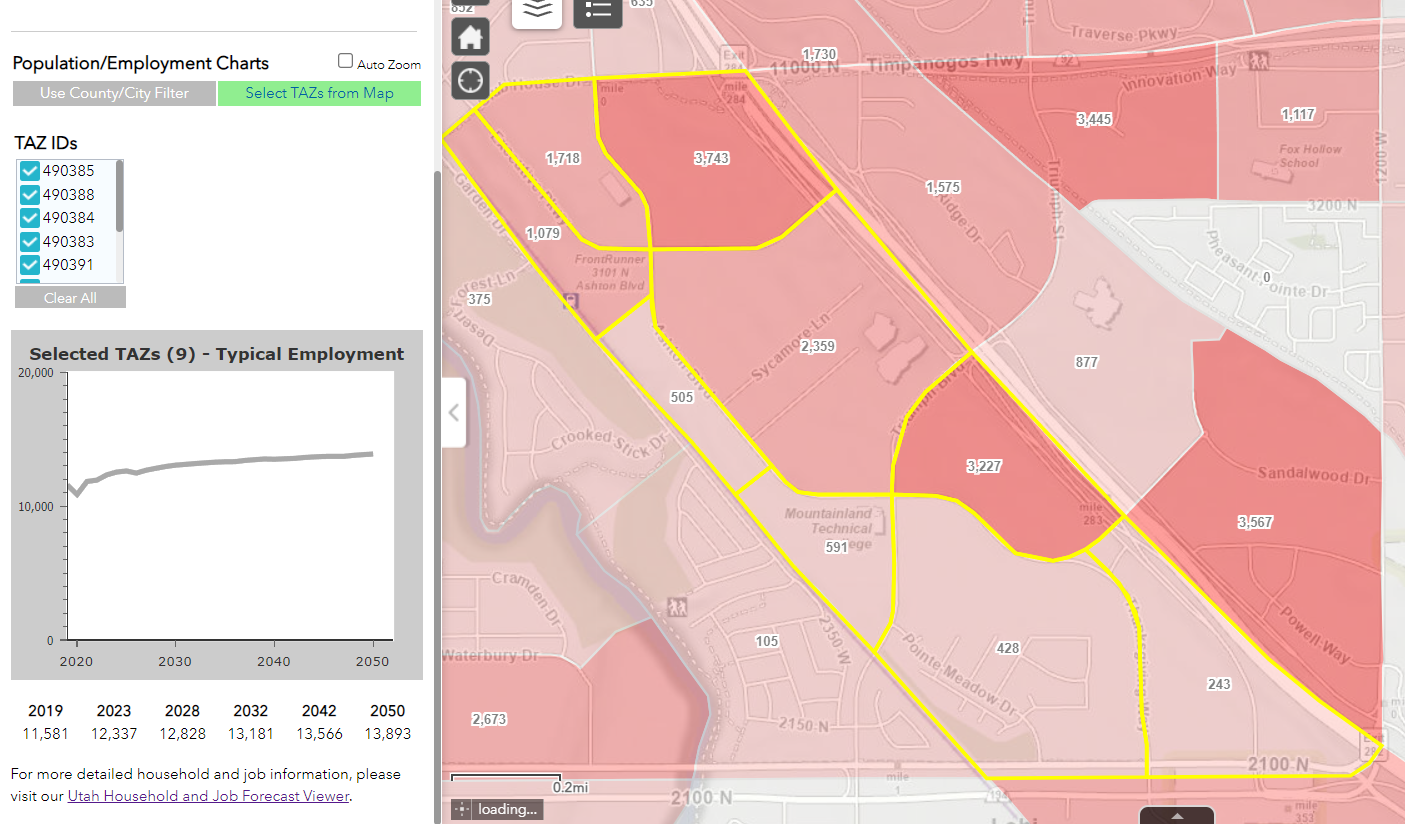Click the zone label 1,730

pyautogui.click(x=819, y=53)
